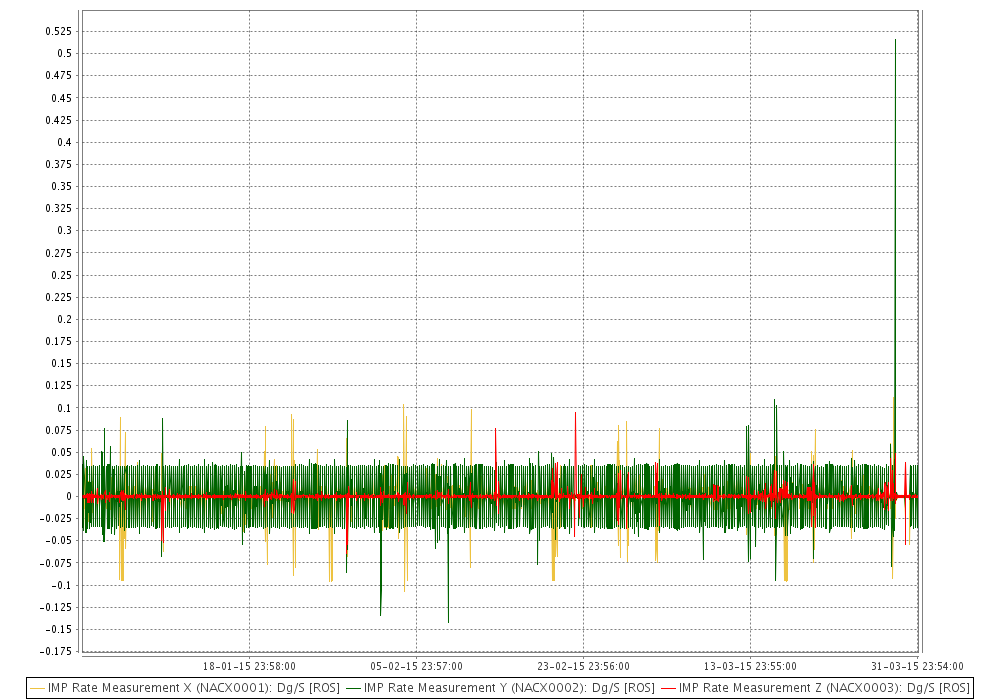This screenshot has width=1000, height=700.
Task: Click the 18-01-15 23:58:00 time axis label
Action: tap(249, 666)
